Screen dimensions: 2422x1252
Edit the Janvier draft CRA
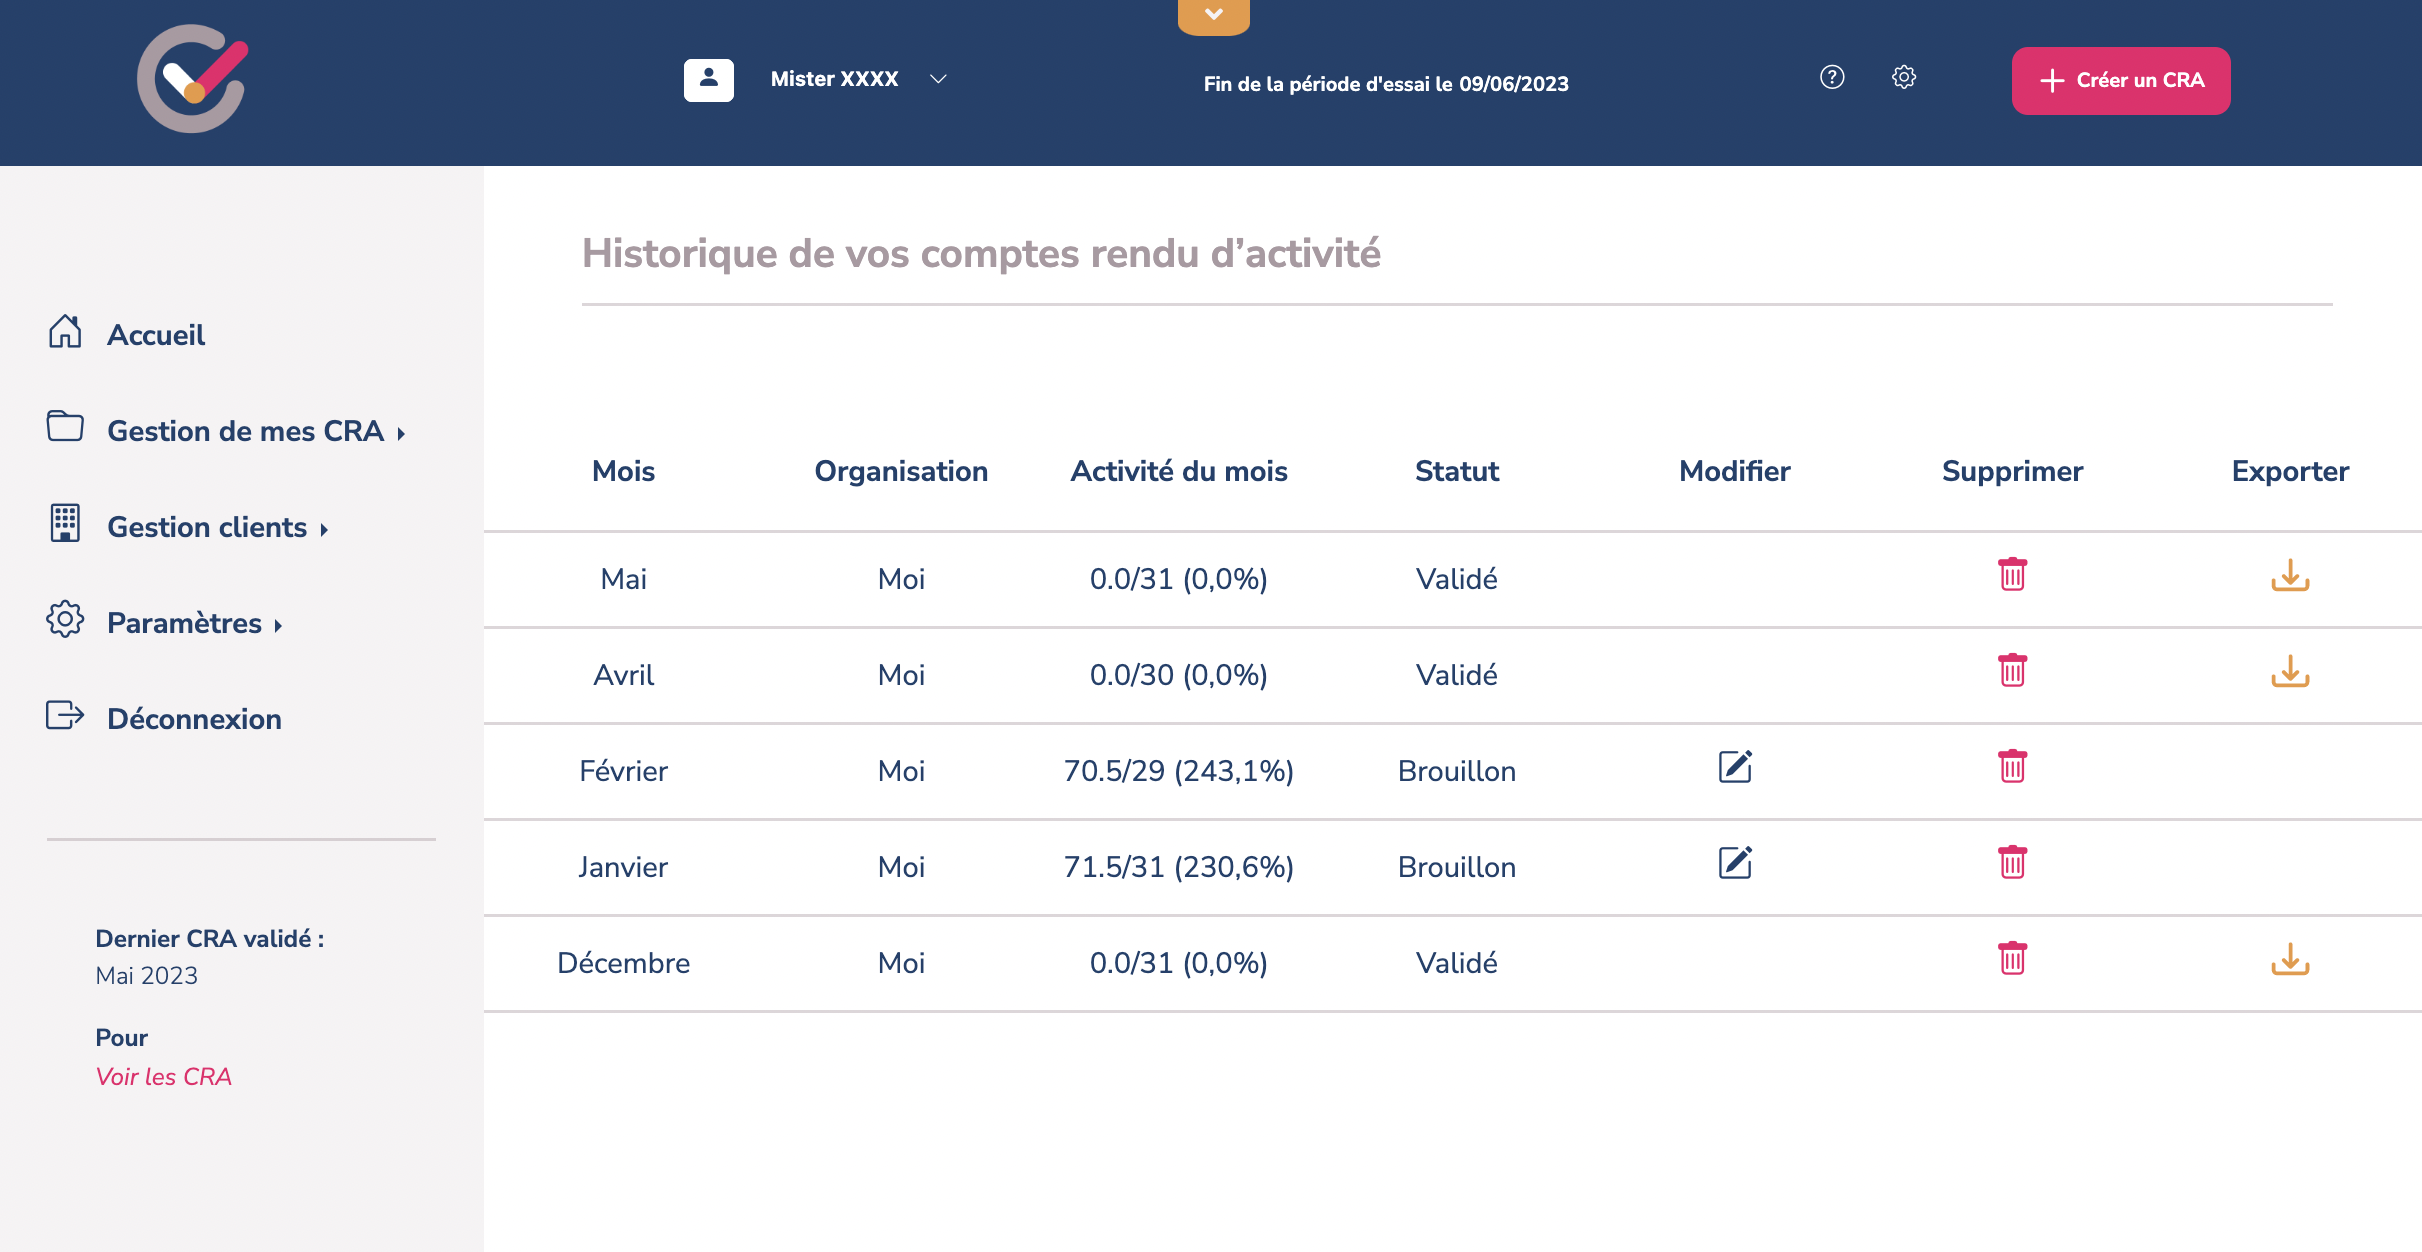(1735, 863)
